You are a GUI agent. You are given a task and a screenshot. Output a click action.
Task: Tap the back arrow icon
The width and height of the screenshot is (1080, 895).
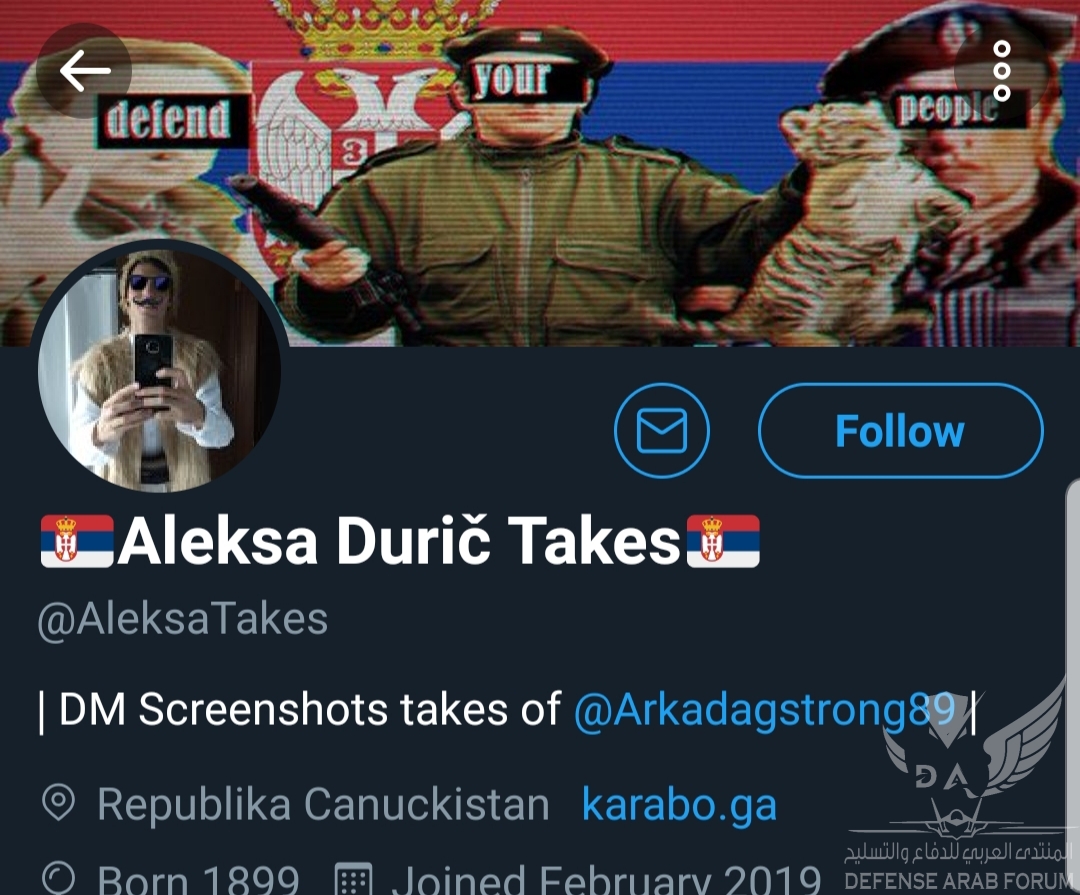84,70
